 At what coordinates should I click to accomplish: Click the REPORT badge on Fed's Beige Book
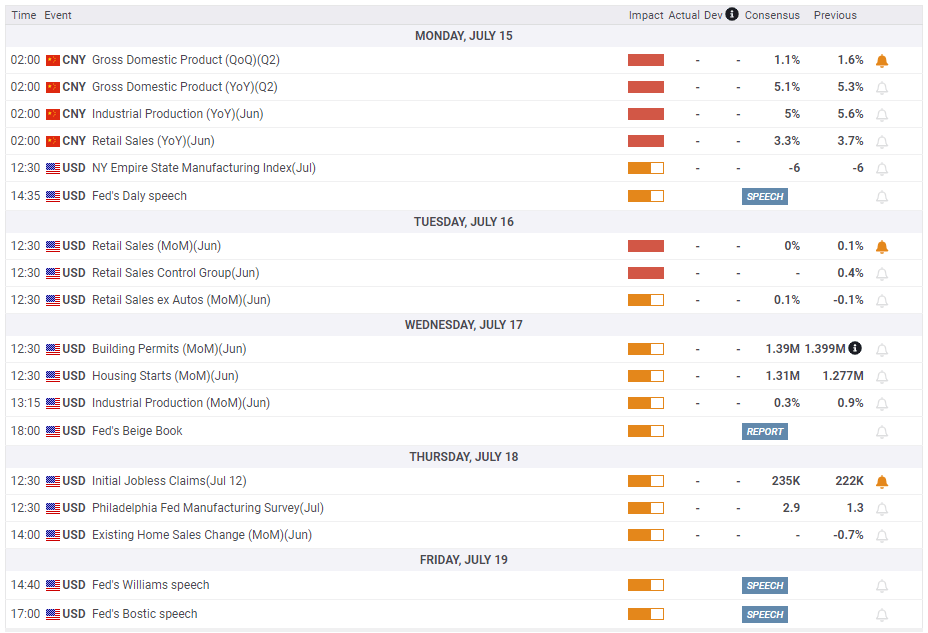[765, 431]
